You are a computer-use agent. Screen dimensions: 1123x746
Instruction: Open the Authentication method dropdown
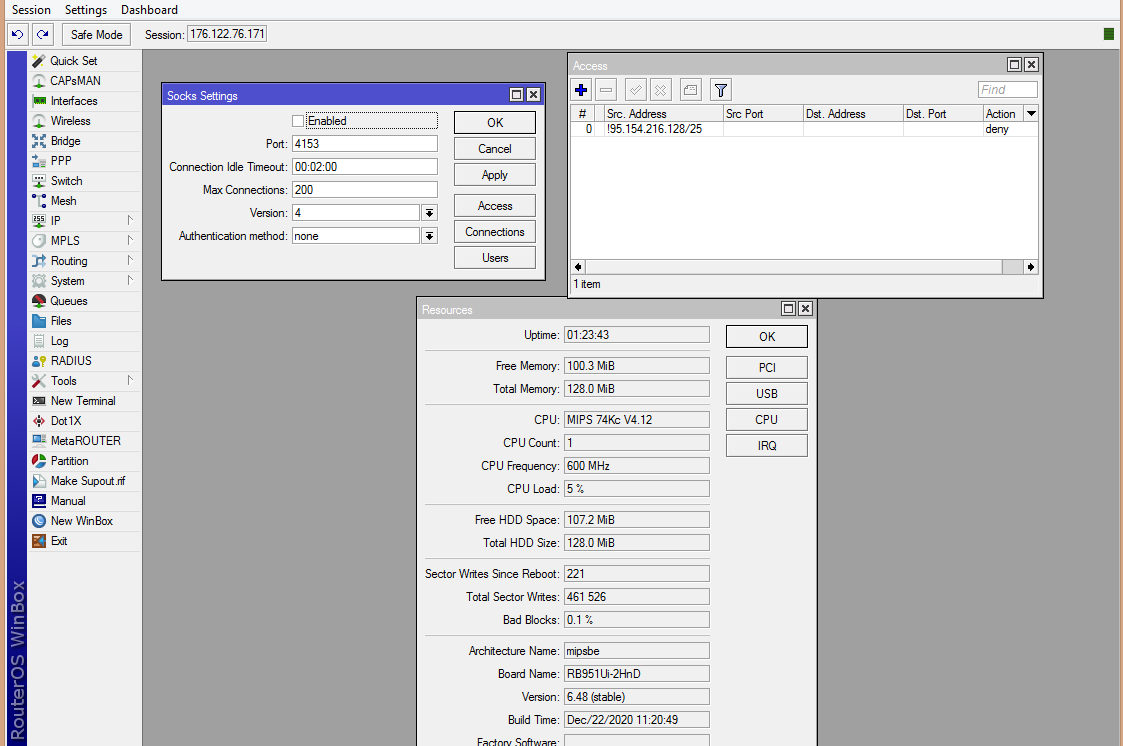click(x=429, y=236)
